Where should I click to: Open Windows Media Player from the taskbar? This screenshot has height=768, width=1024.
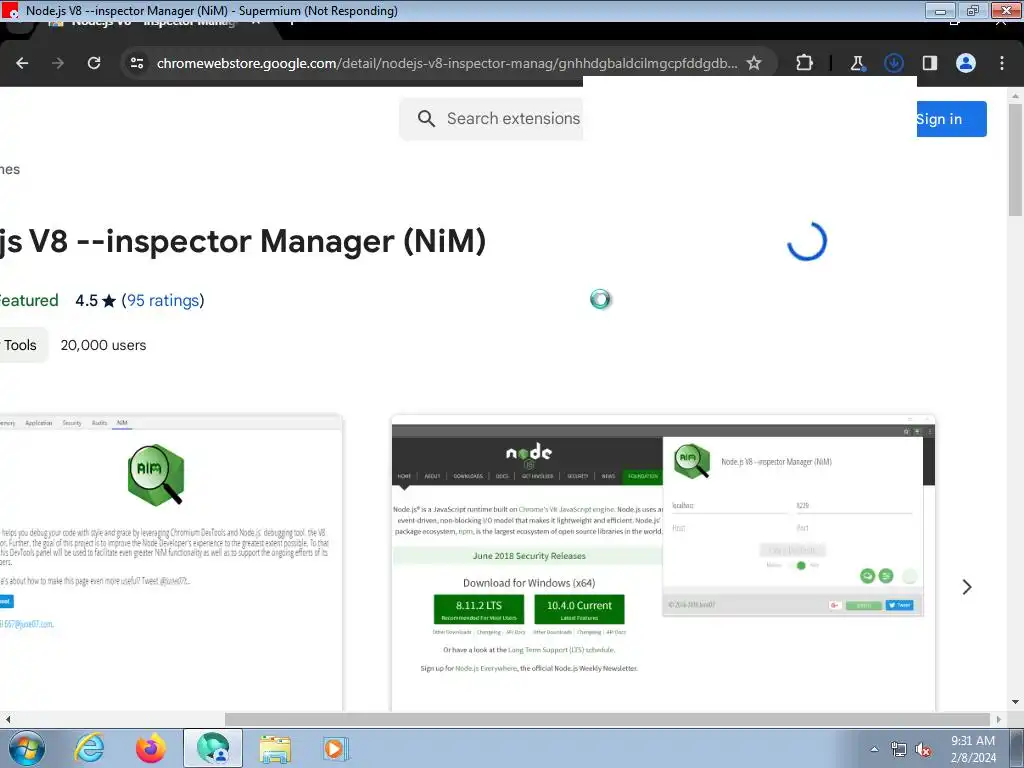[x=336, y=748]
